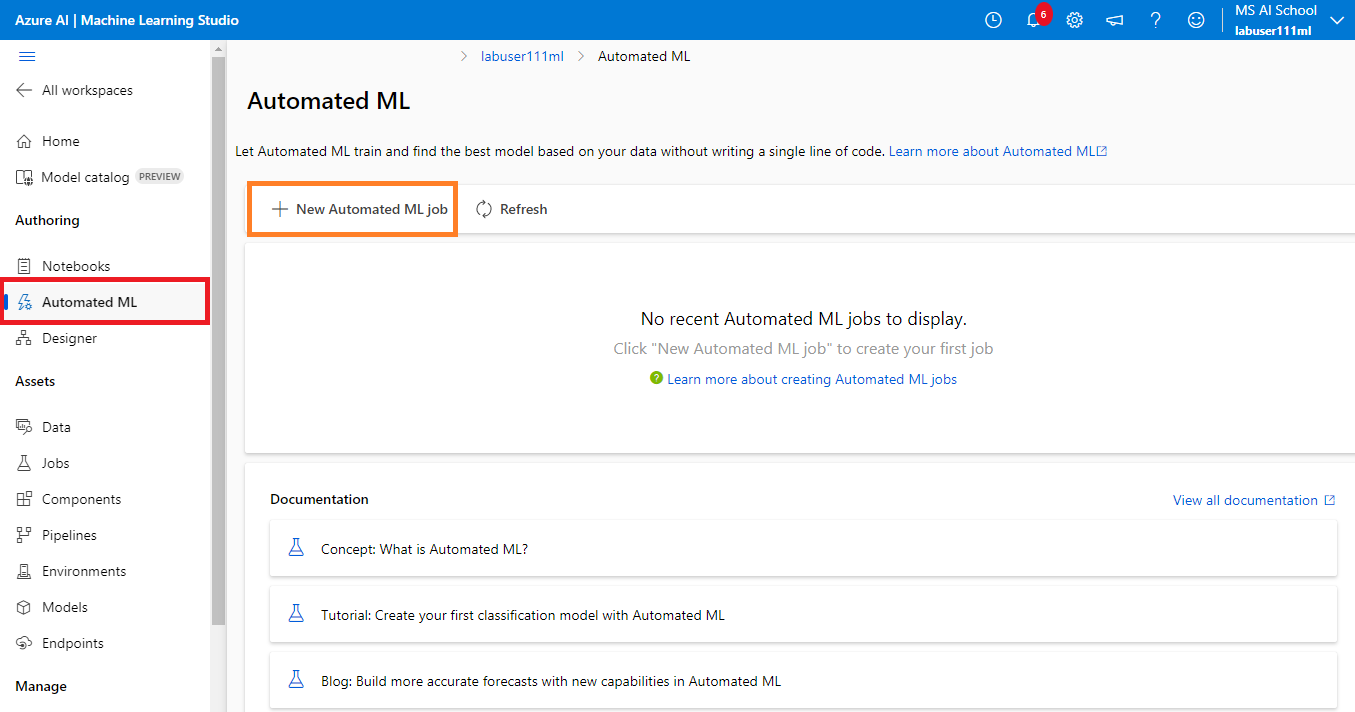
Task: Click external link icon beside View all documentation
Action: point(1330,500)
